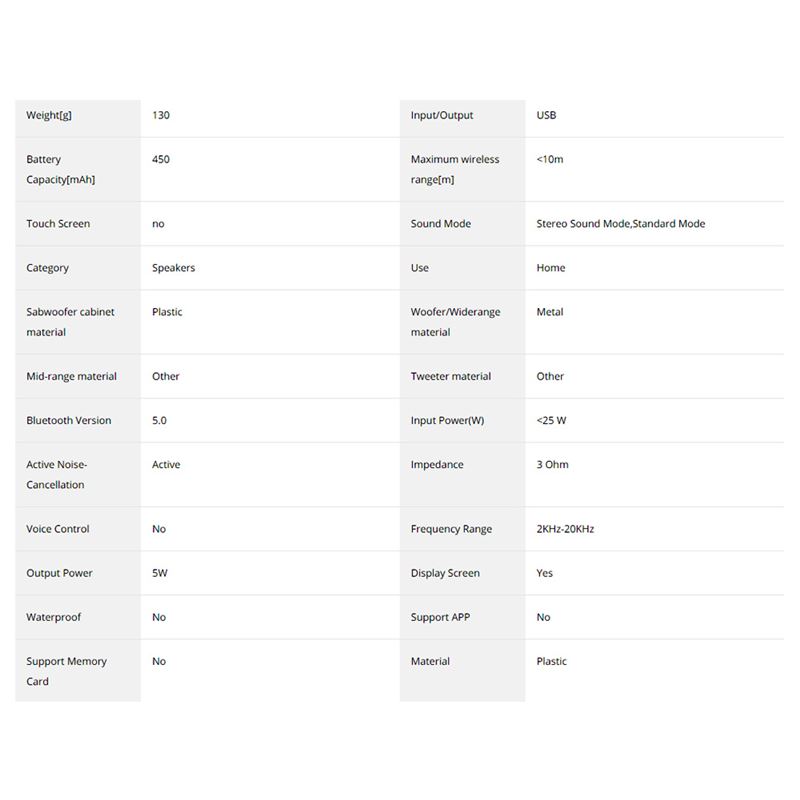Click the Support Memory Card label
Image resolution: width=800 pixels, height=800 pixels.
tap(66, 671)
